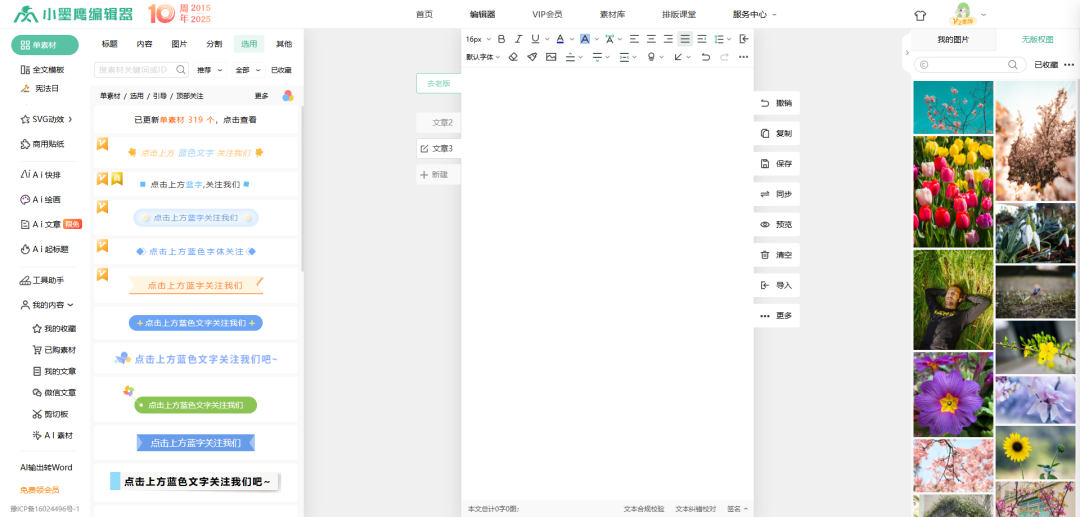Screen dimensions: 1080x517
Task: Click 导入 import button
Action: (777, 285)
